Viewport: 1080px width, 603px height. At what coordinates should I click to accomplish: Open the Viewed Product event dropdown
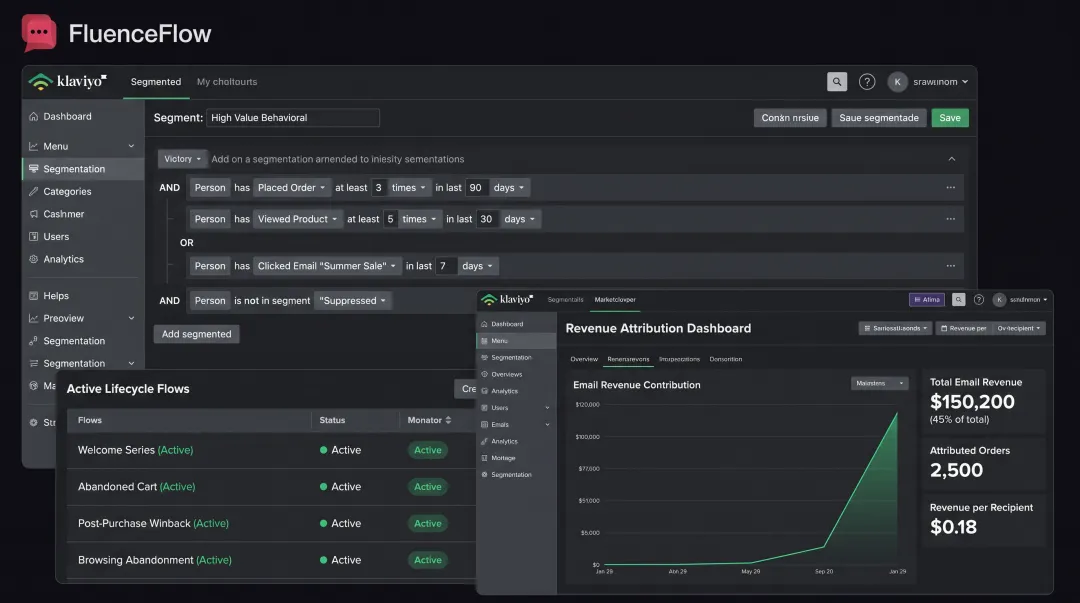[297, 219]
